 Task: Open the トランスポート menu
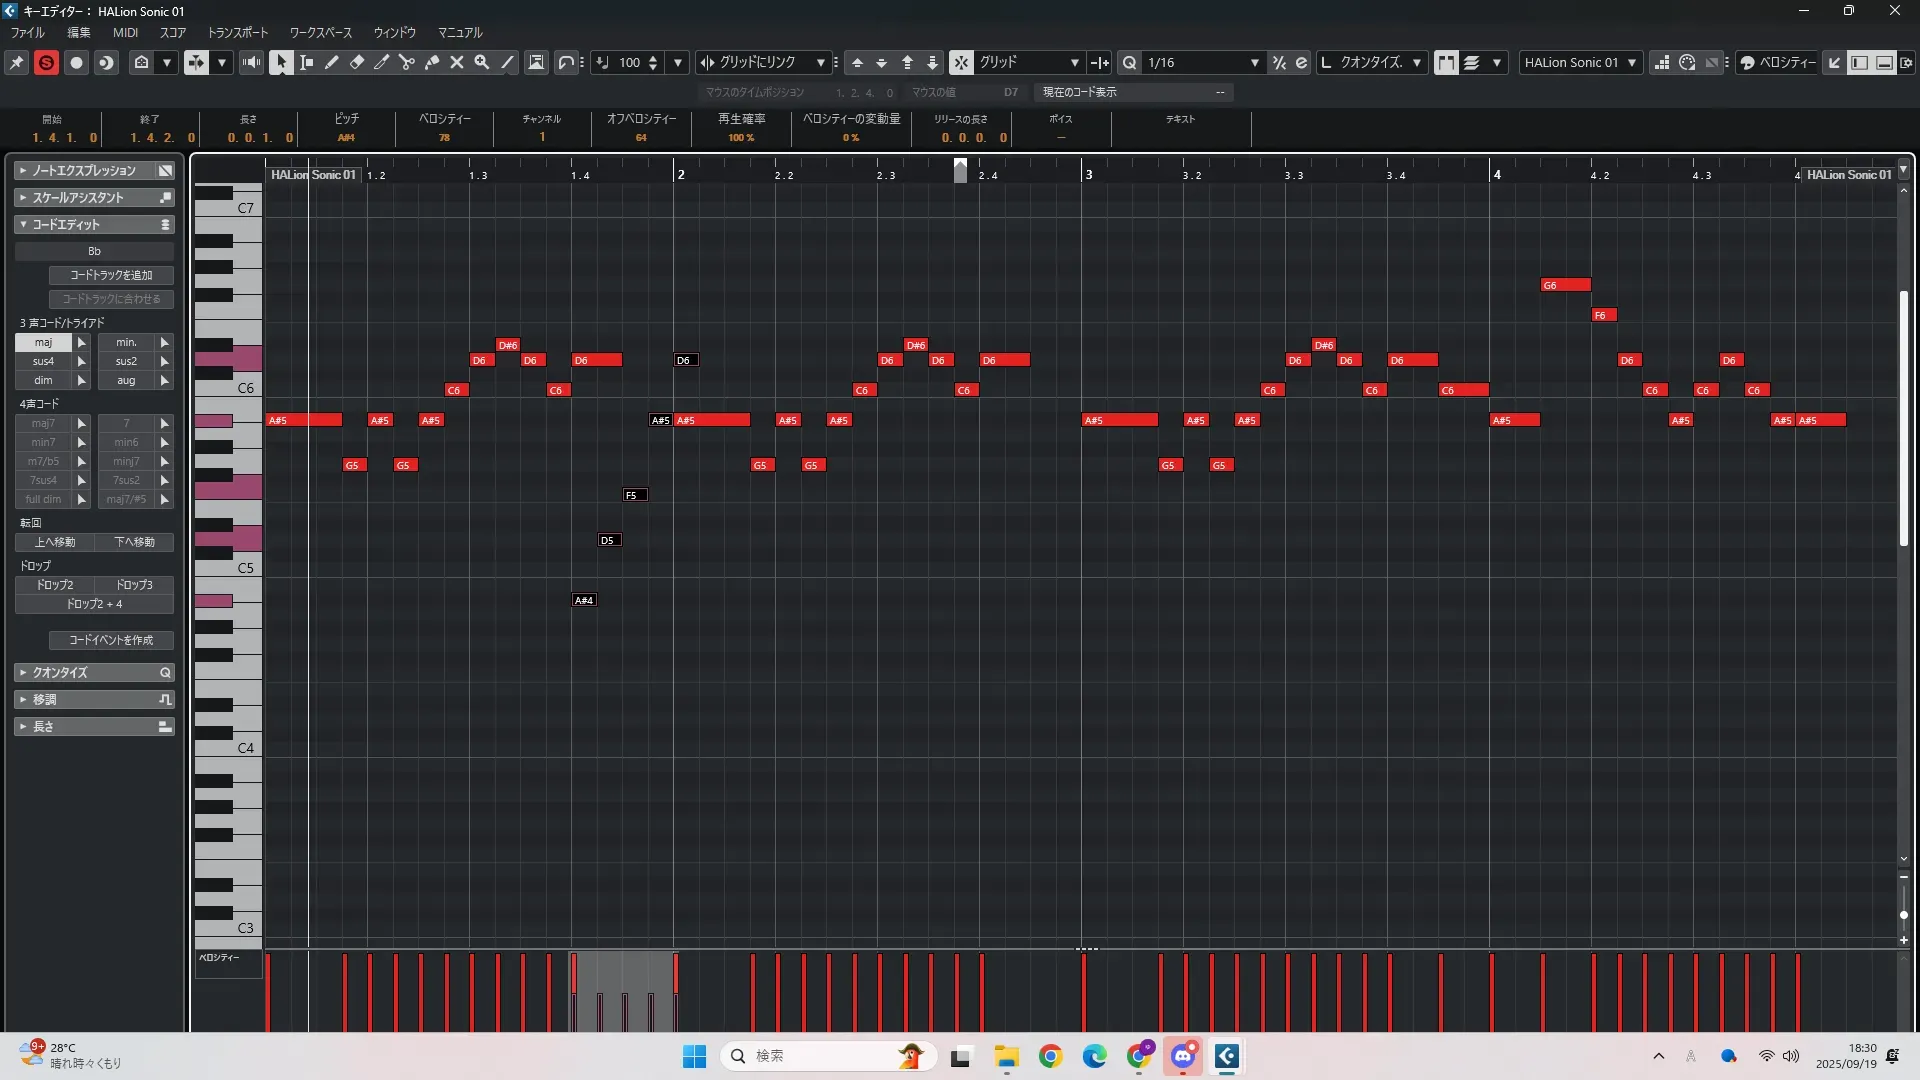point(237,32)
